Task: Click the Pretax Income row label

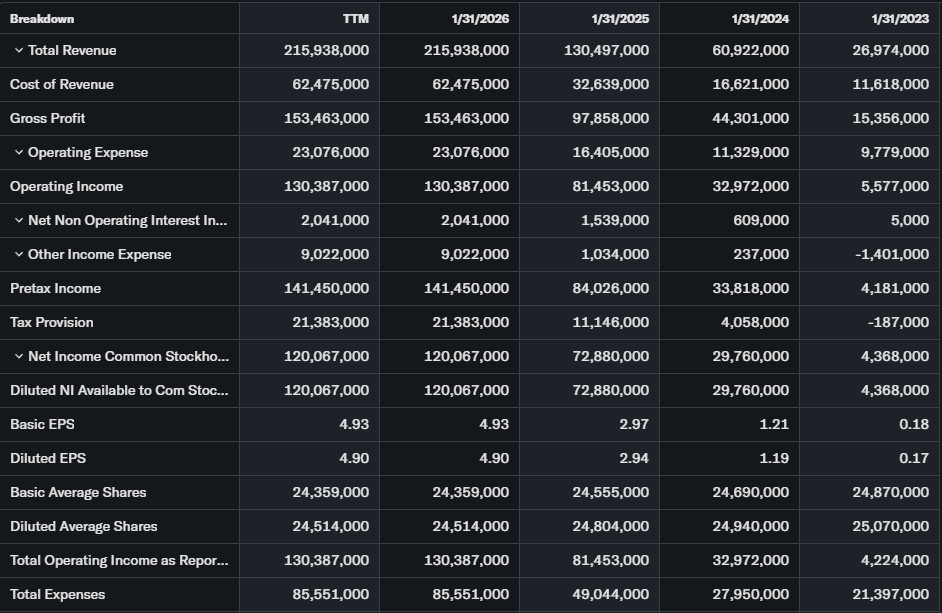Action: pyautogui.click(x=55, y=289)
